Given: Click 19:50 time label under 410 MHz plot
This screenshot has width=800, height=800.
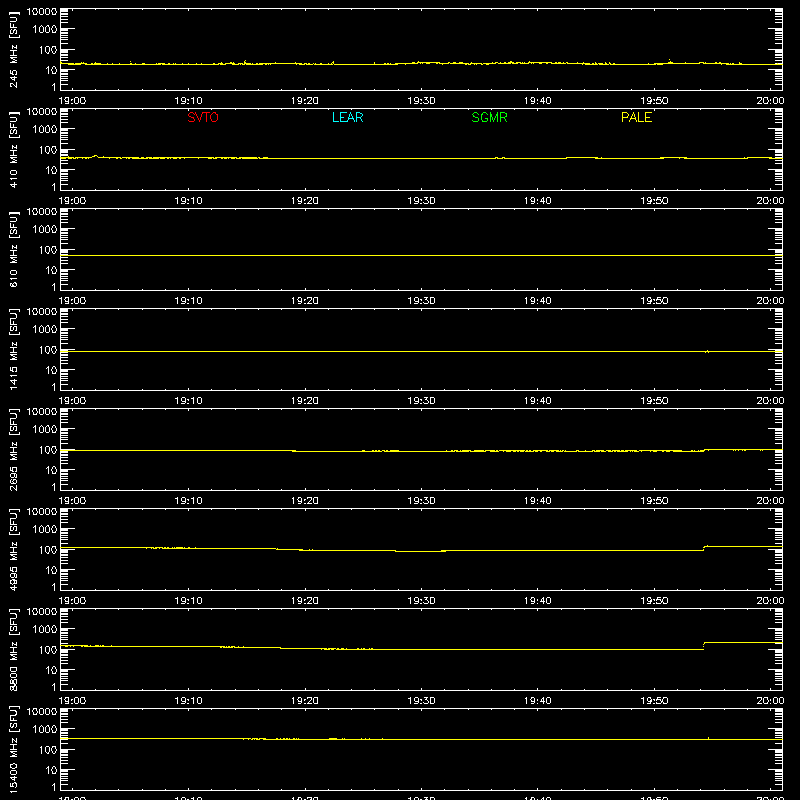Looking at the screenshot, I should coord(654,201).
